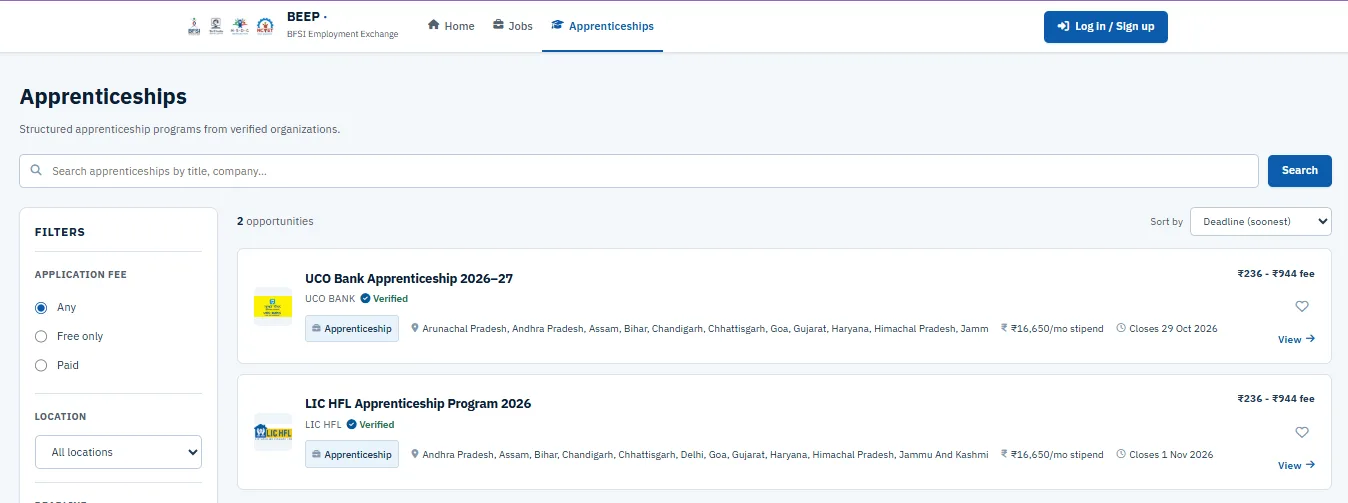The width and height of the screenshot is (1348, 503).
Task: Open the Home nav item
Action: click(451, 26)
